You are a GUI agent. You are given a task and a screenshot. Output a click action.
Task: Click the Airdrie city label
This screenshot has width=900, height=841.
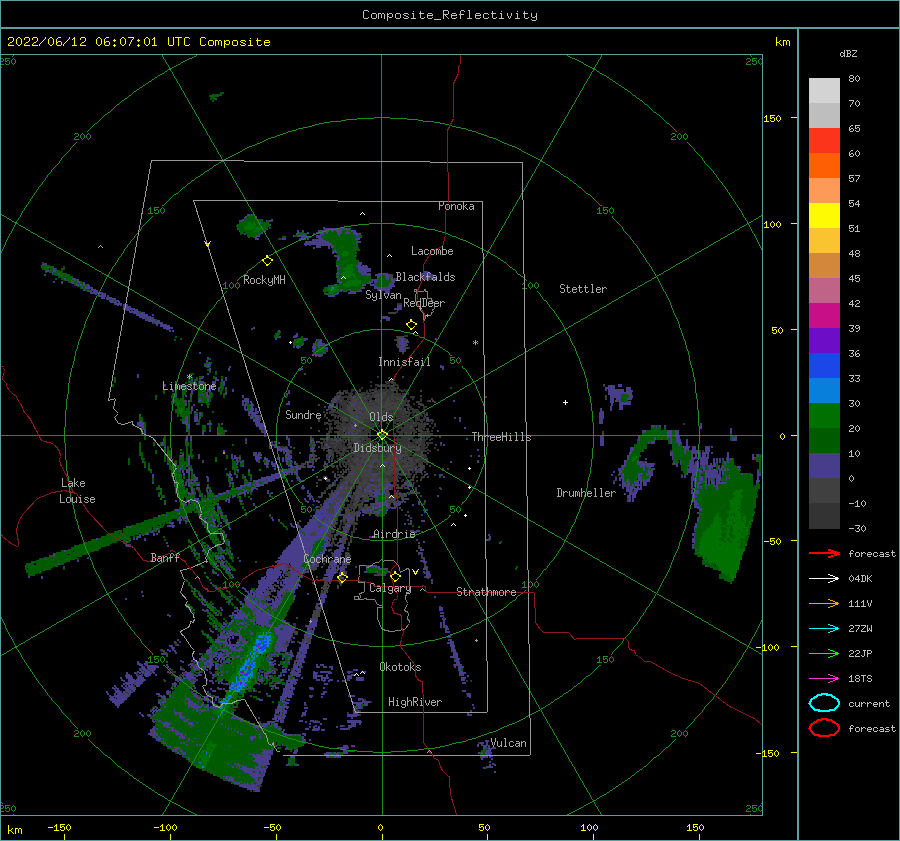pyautogui.click(x=394, y=534)
